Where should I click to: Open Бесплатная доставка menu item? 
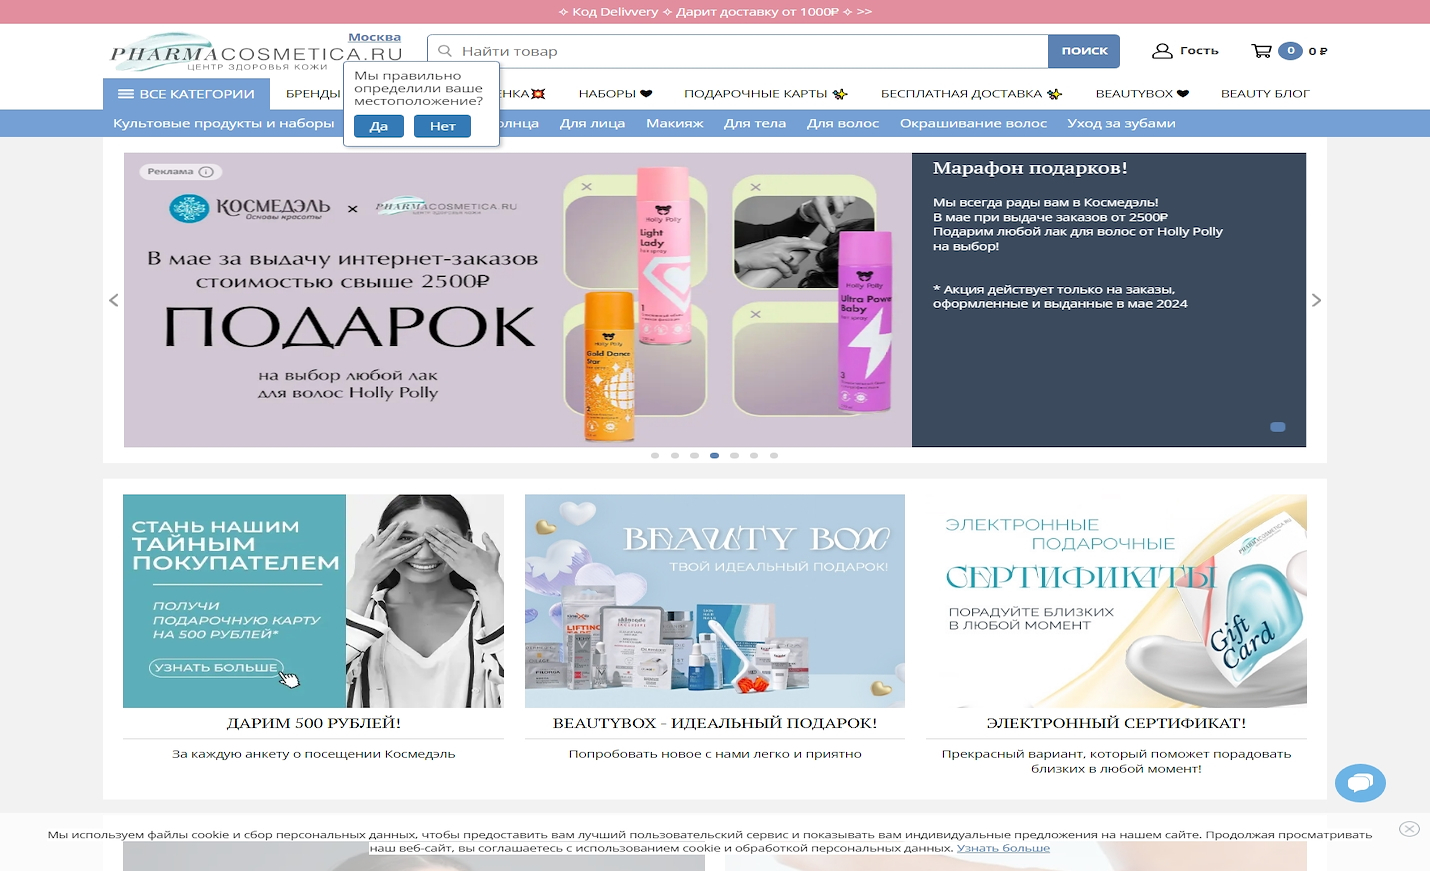click(x=971, y=94)
